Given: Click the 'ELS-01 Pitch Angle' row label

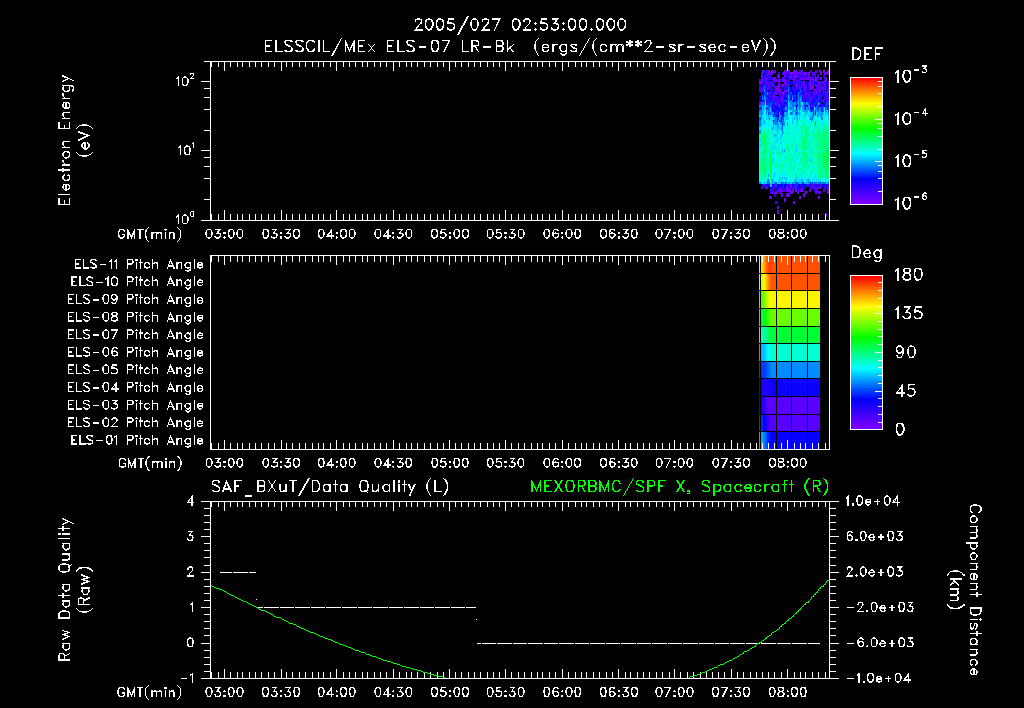Looking at the screenshot, I should click(x=136, y=440).
